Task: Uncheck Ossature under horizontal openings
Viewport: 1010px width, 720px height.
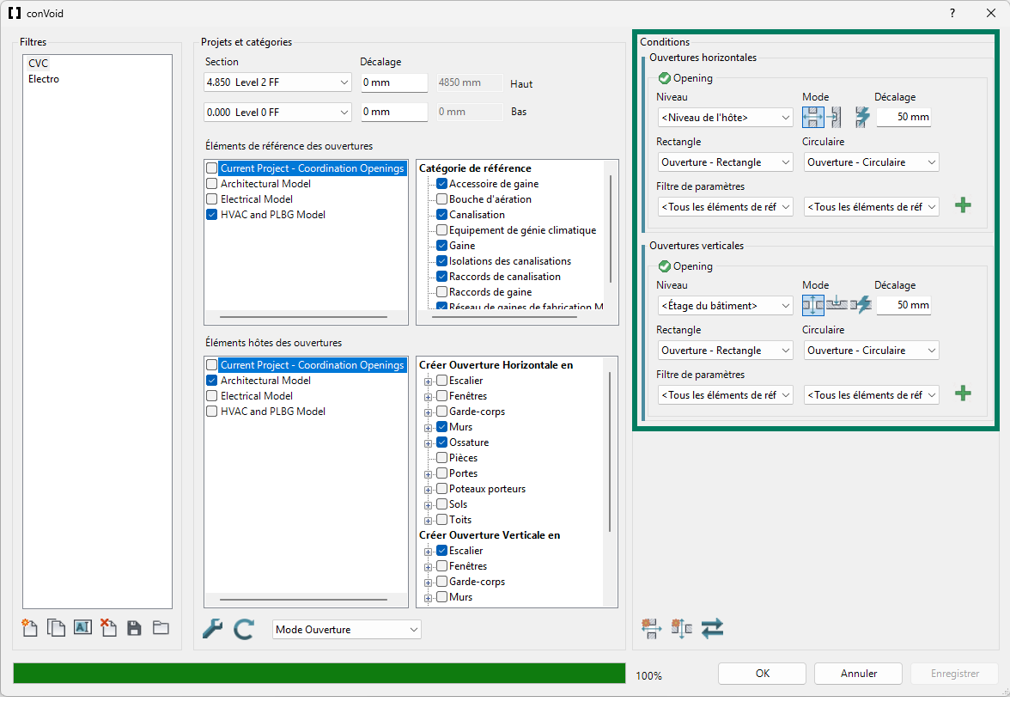Action: point(442,442)
